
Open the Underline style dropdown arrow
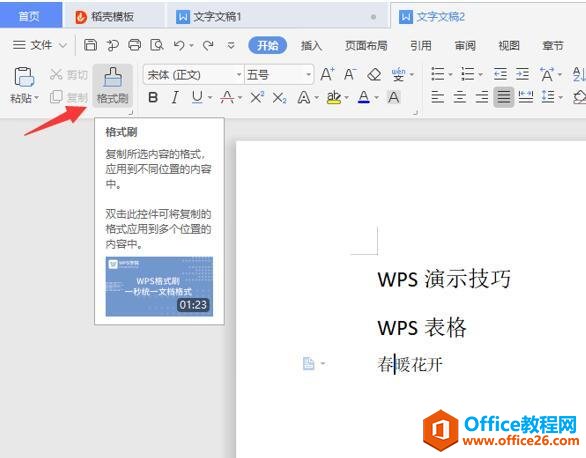[210, 98]
